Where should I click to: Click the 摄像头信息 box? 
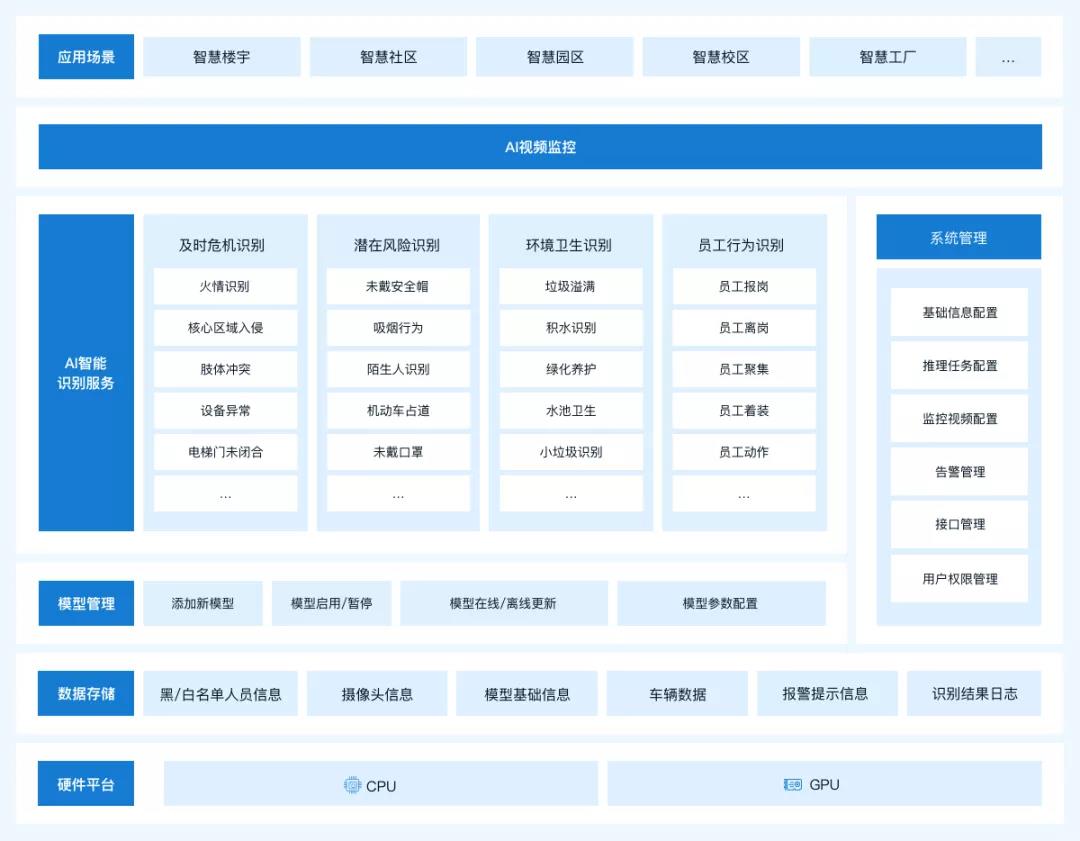coord(377,694)
